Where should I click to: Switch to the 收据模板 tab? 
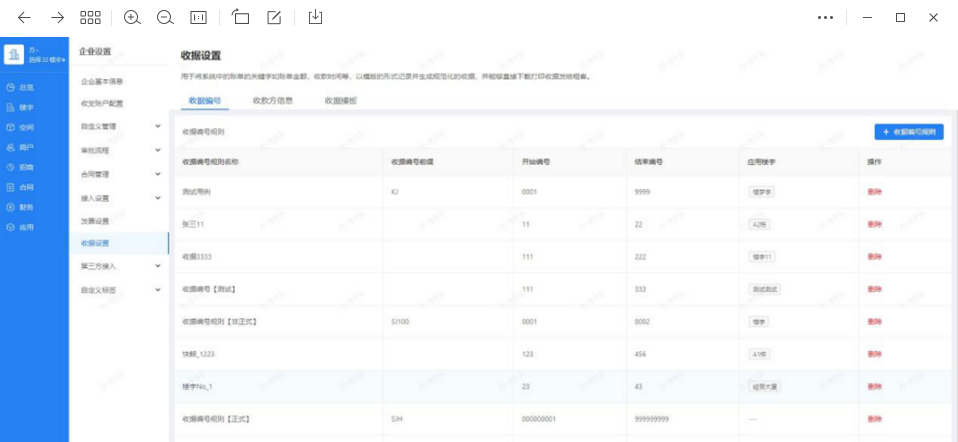pos(340,101)
